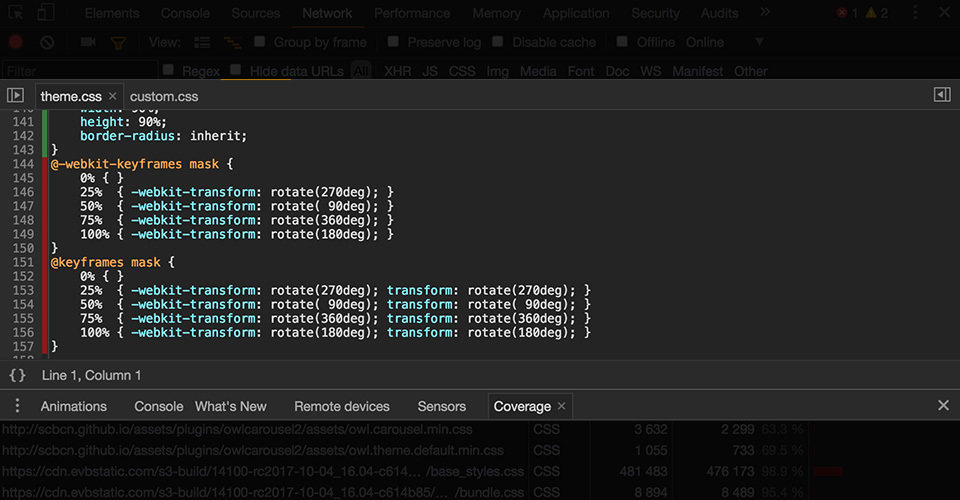960x500 pixels.
Task: Click the yellow warning count indicator
Action: (877, 13)
